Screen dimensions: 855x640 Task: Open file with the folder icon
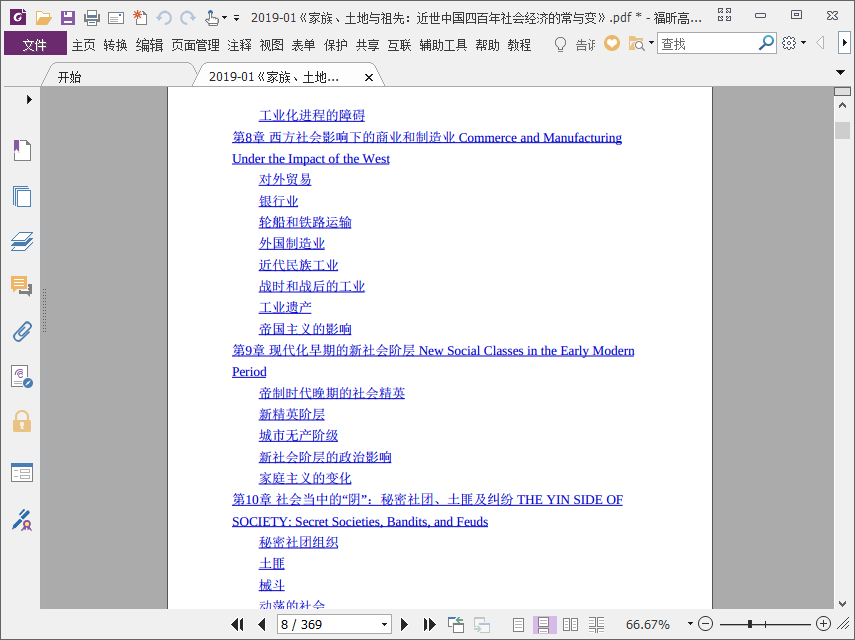pos(43,17)
